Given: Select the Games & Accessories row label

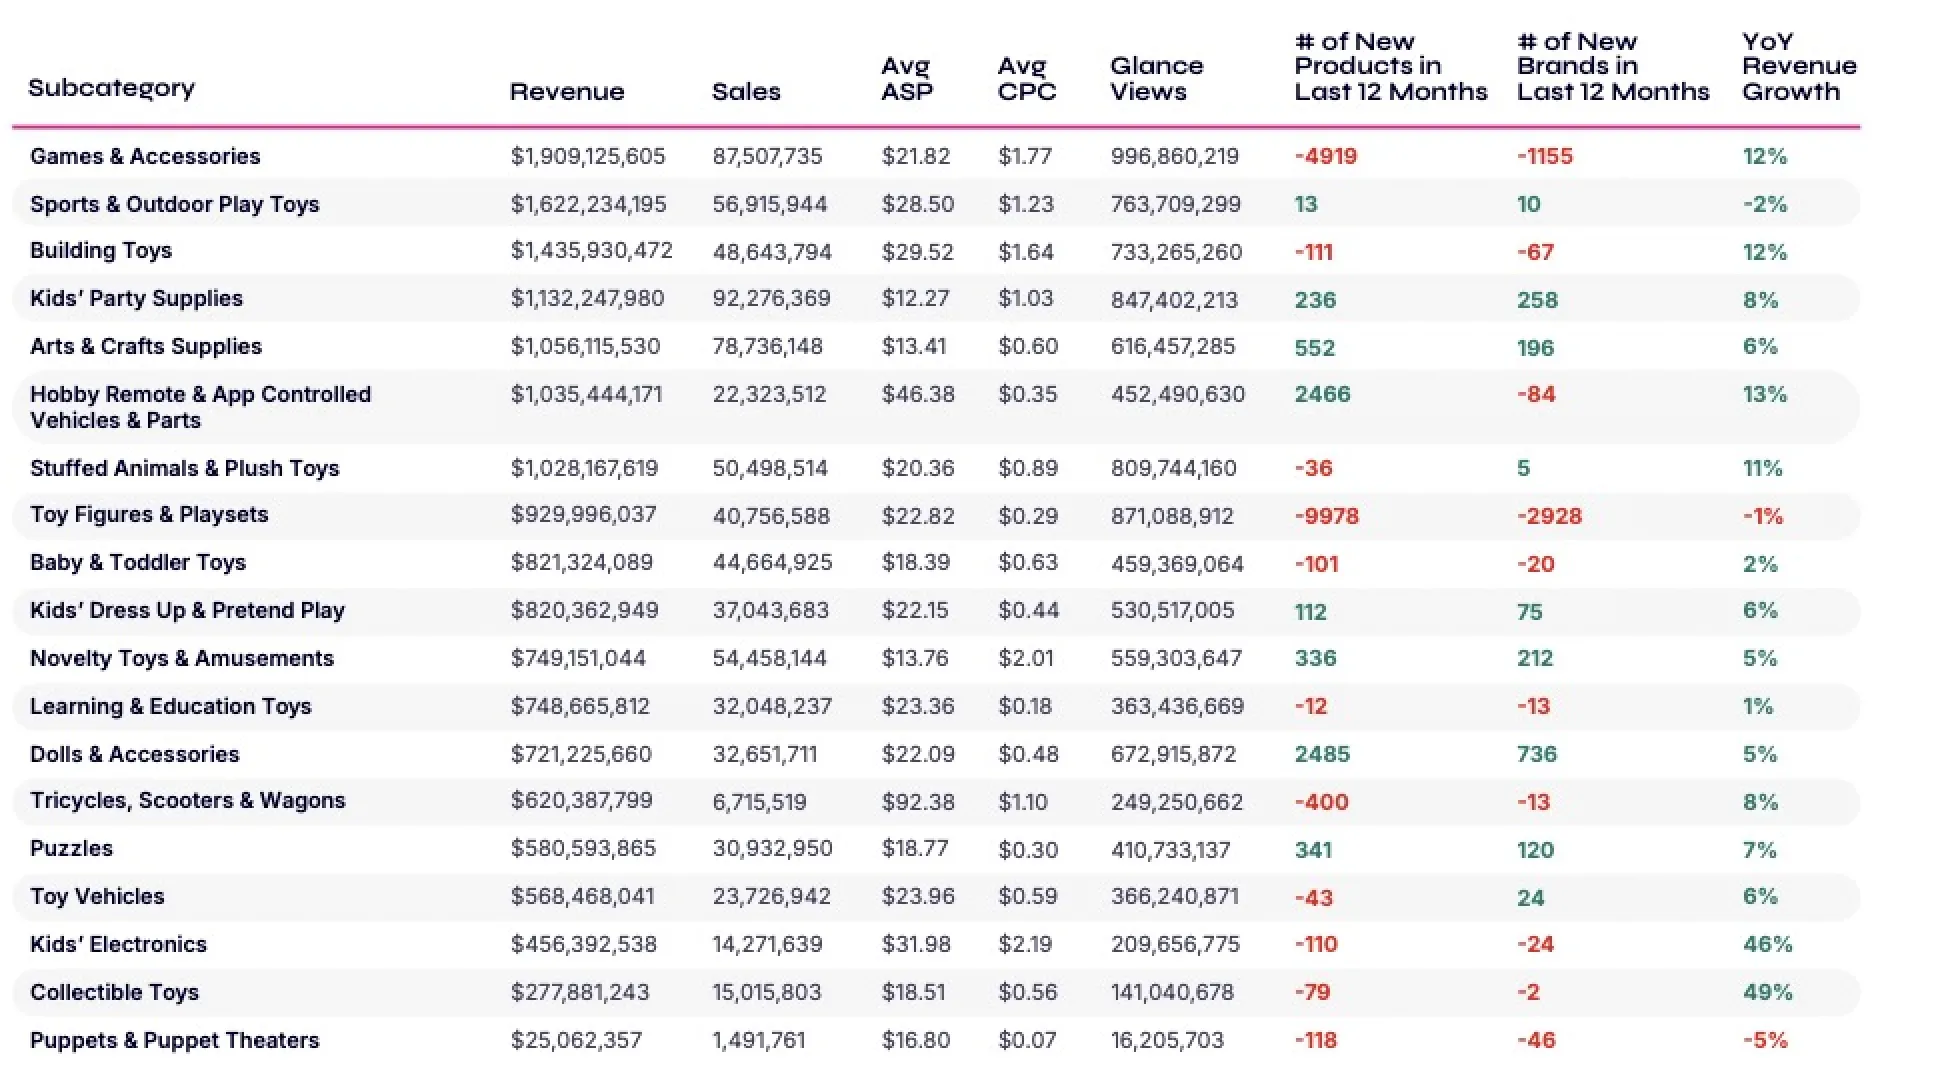Looking at the screenshot, I should click(145, 157).
